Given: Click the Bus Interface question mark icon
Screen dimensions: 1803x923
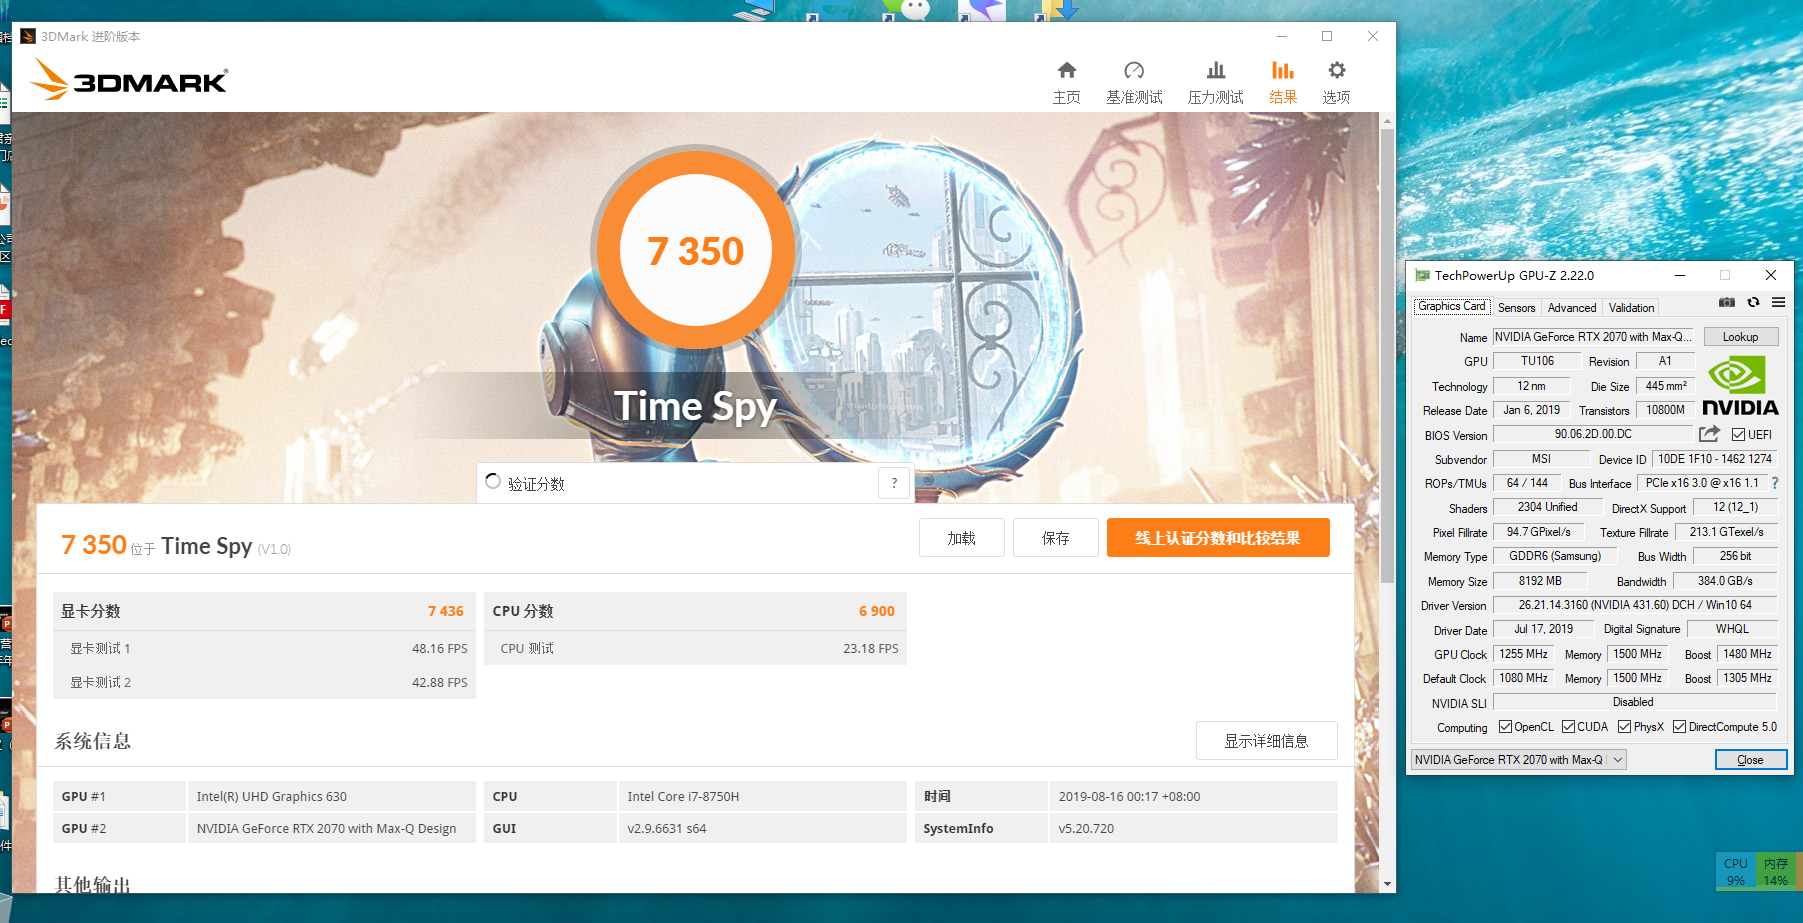Looking at the screenshot, I should [x=1775, y=483].
